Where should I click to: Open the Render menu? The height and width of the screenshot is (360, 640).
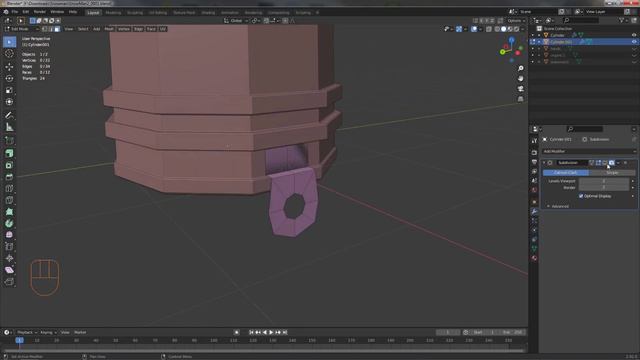40,12
